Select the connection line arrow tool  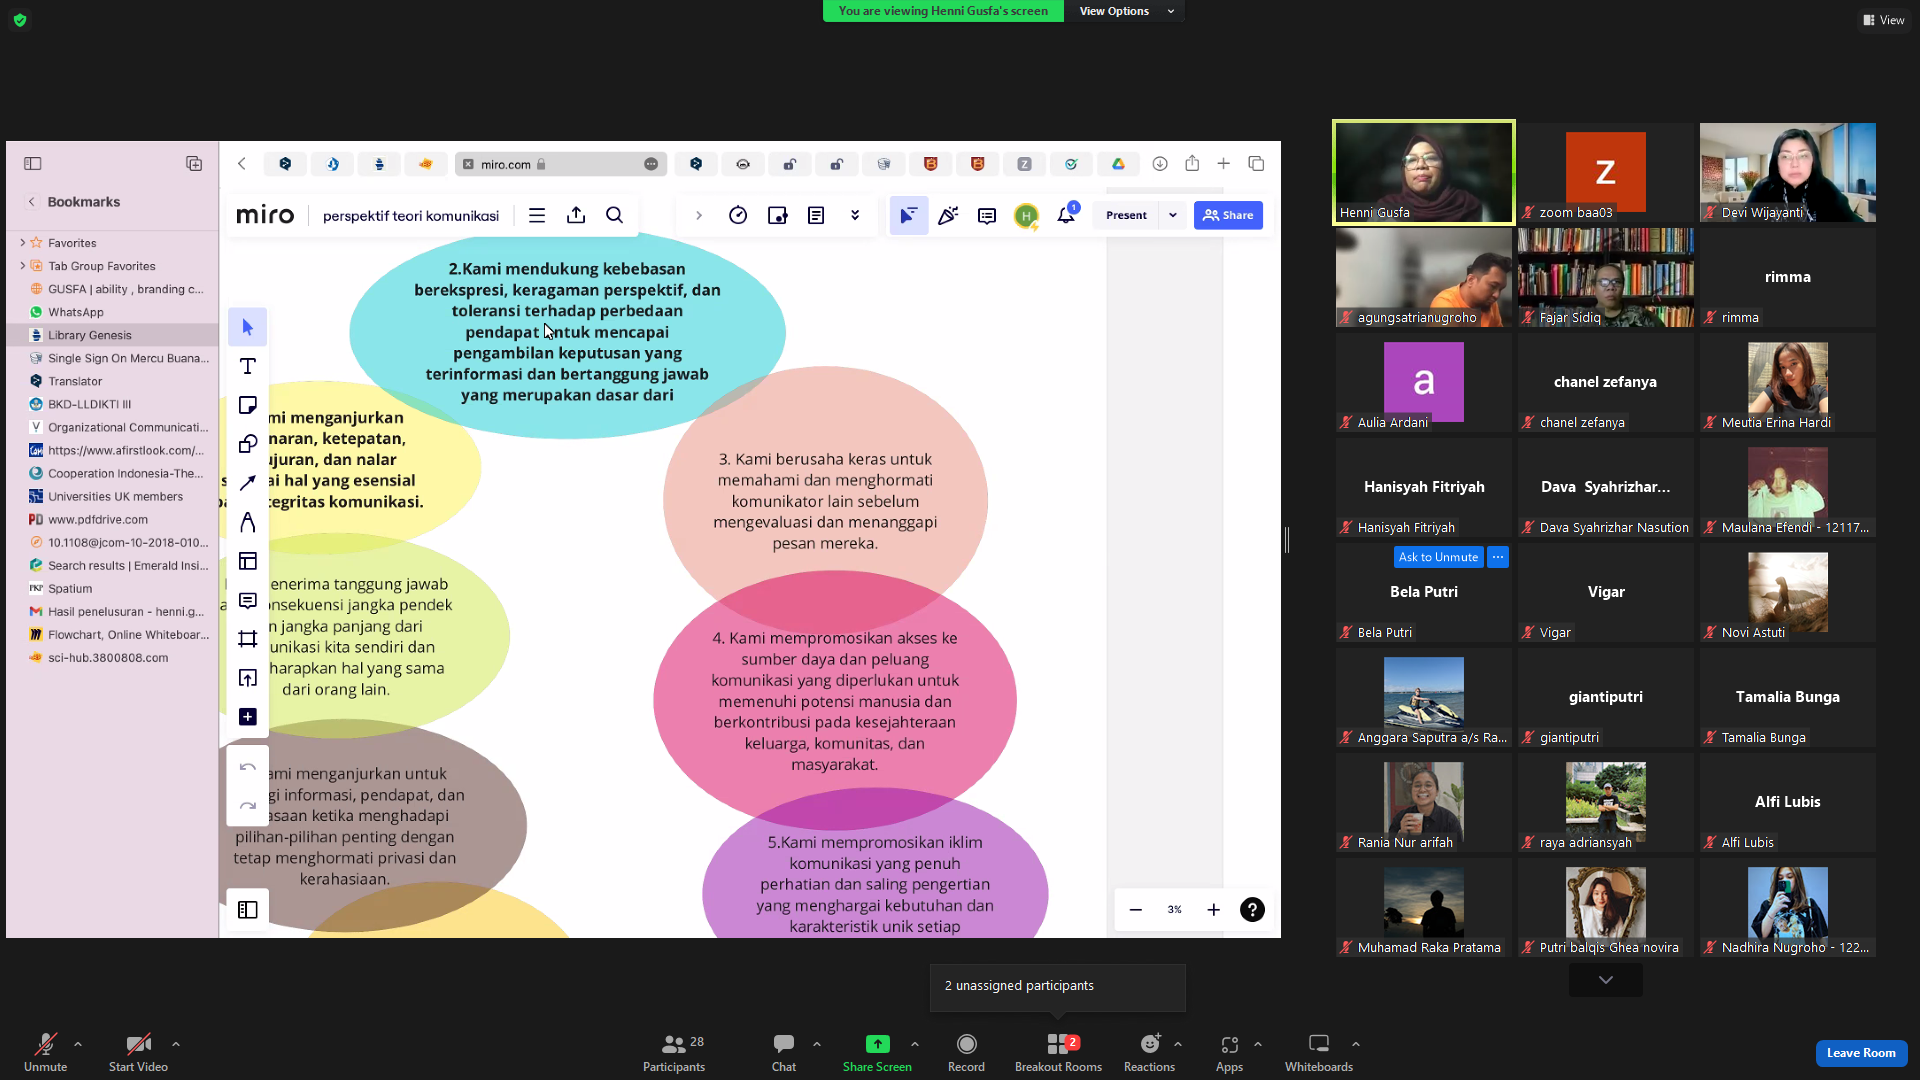point(248,483)
